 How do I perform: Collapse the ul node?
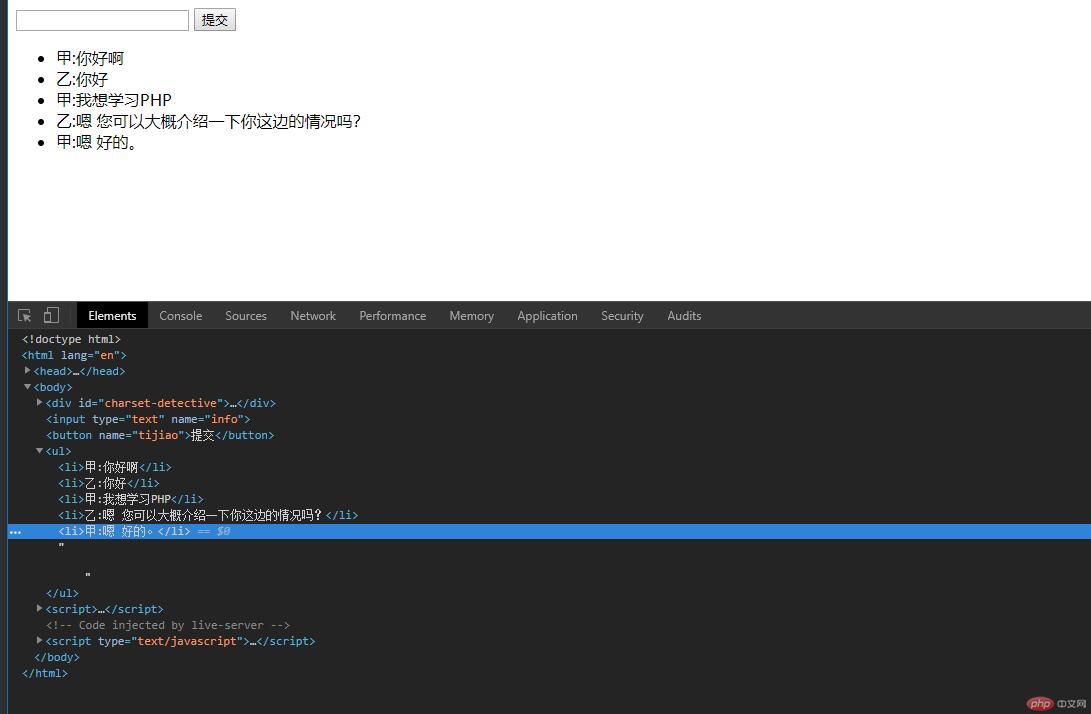40,451
